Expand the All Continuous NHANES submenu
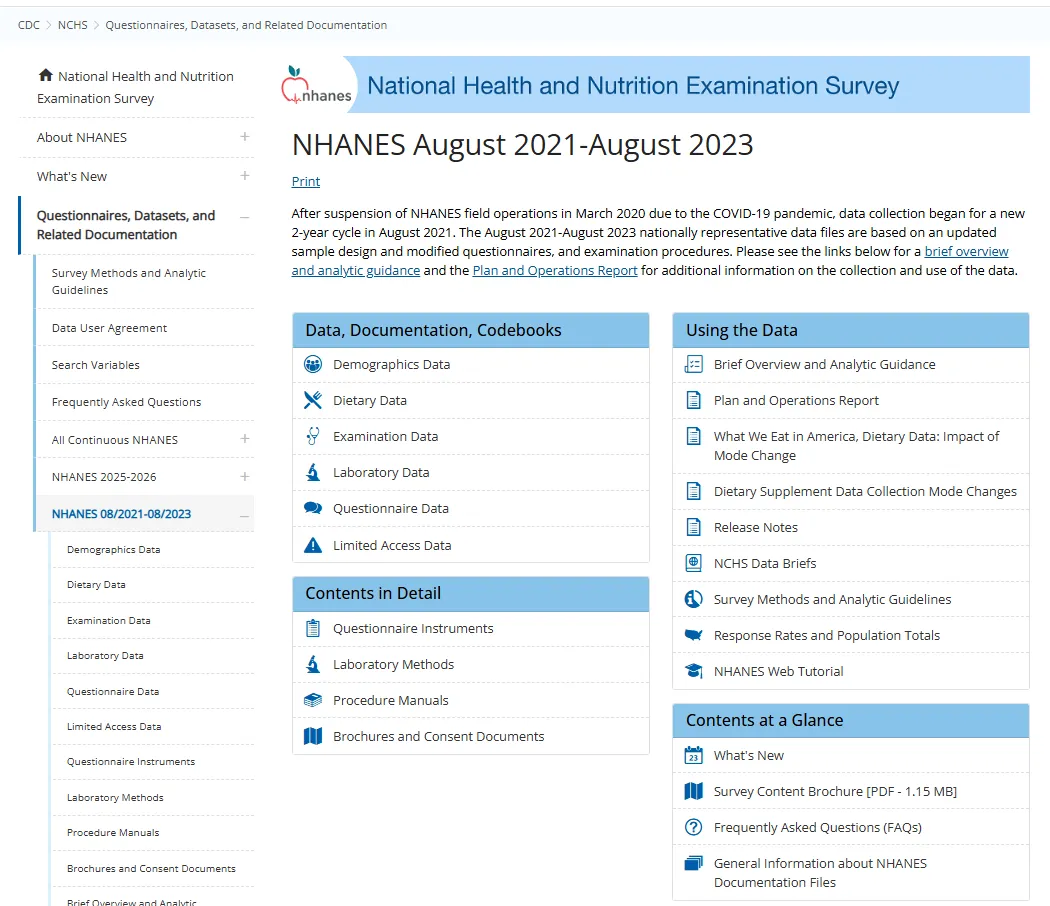 point(245,439)
